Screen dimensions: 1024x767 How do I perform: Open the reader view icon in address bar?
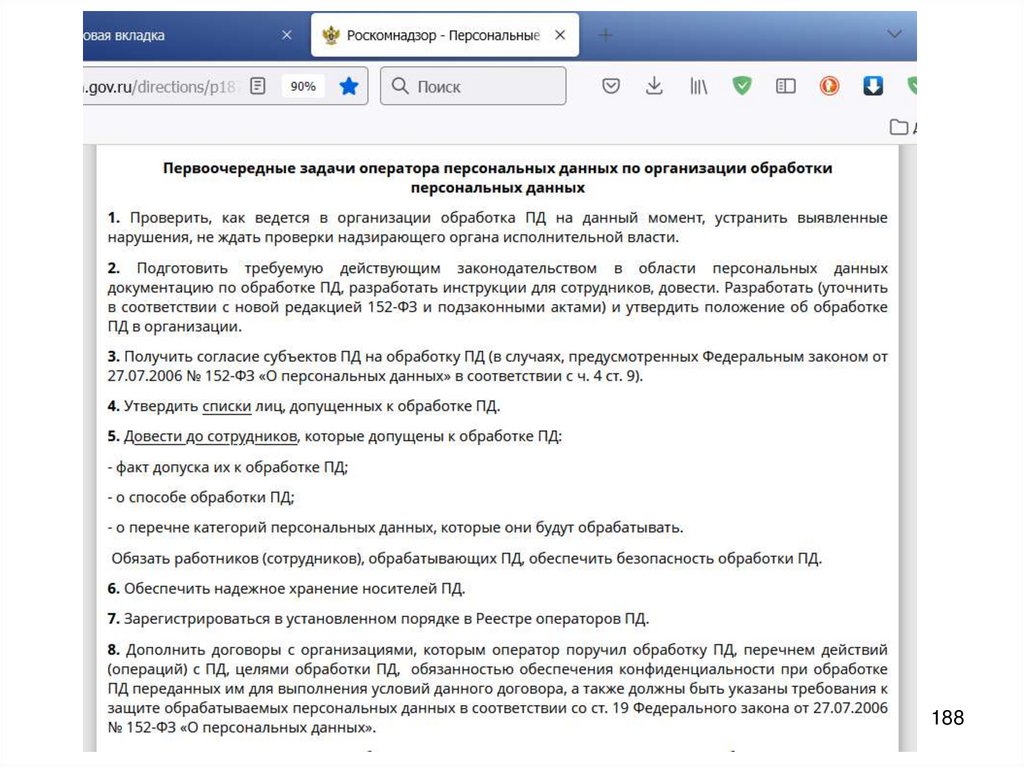click(x=258, y=86)
